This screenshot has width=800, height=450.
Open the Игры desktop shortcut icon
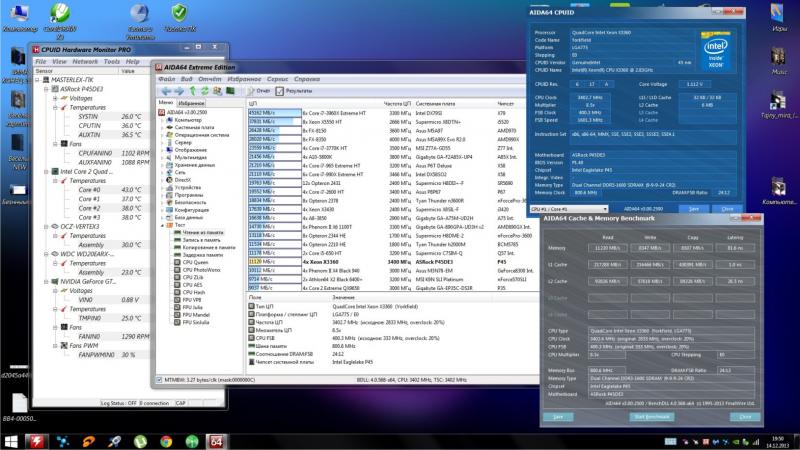coord(778,17)
